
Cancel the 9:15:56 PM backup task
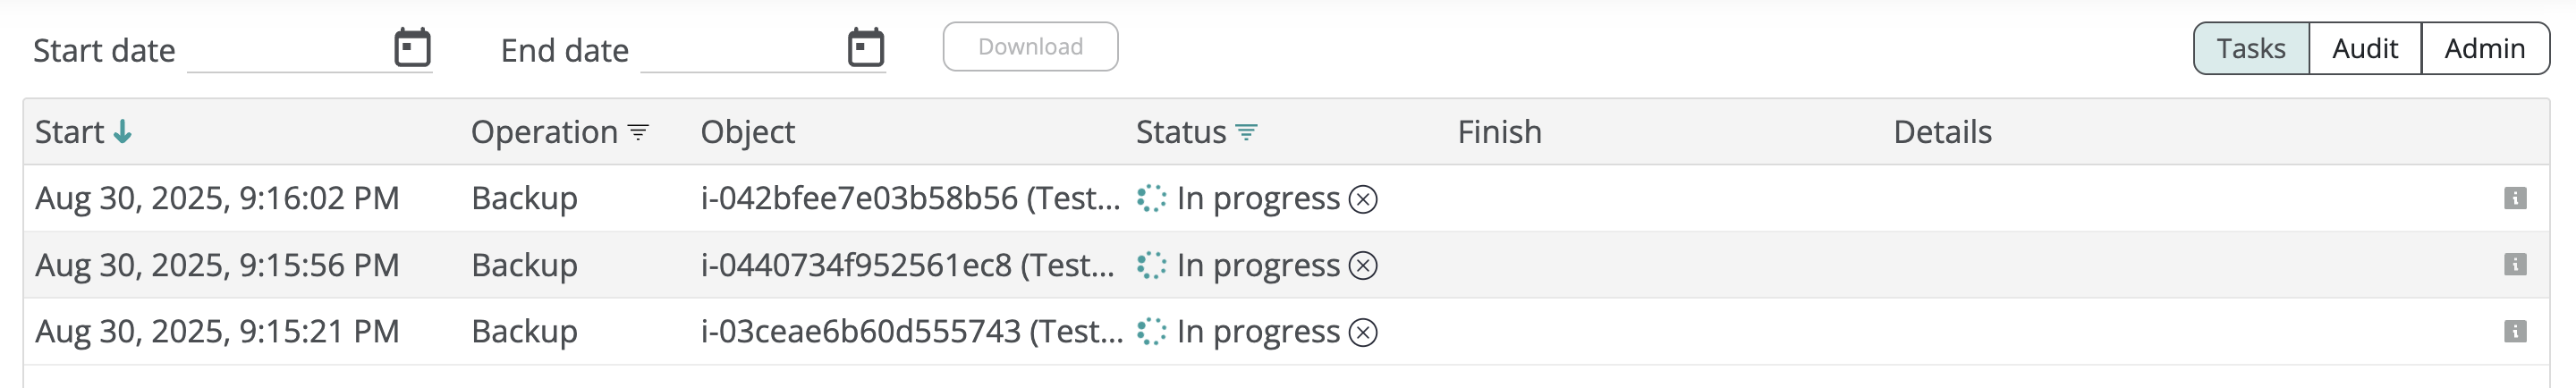1363,266
